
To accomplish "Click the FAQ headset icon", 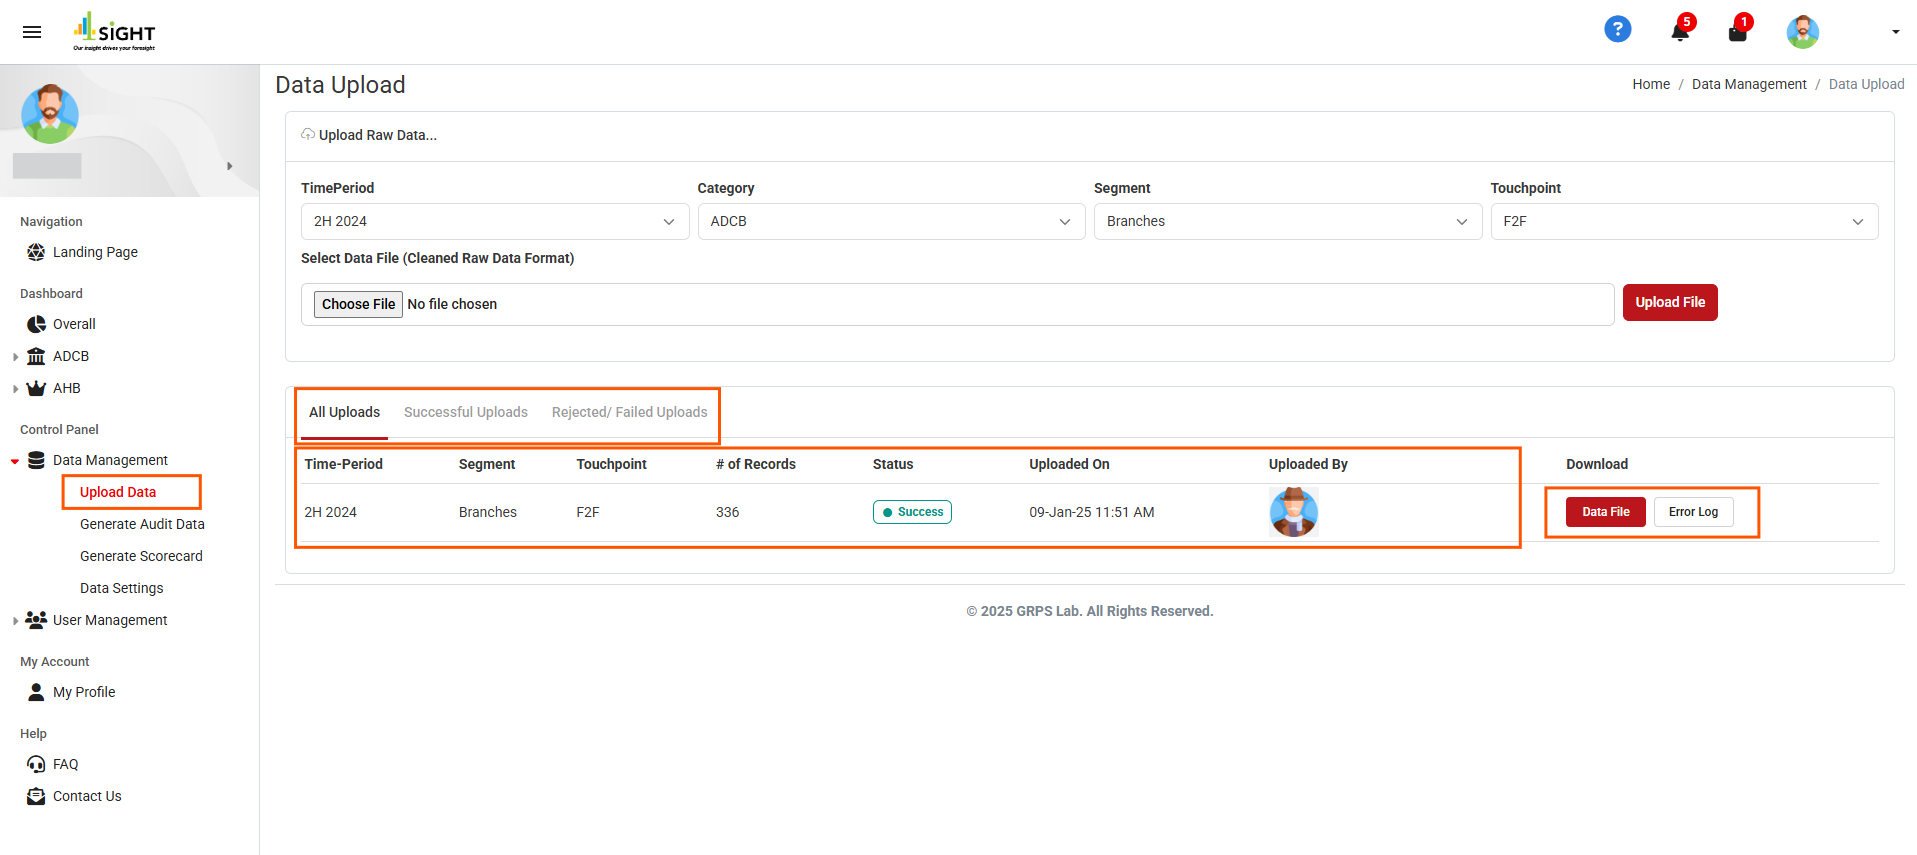I will (36, 764).
